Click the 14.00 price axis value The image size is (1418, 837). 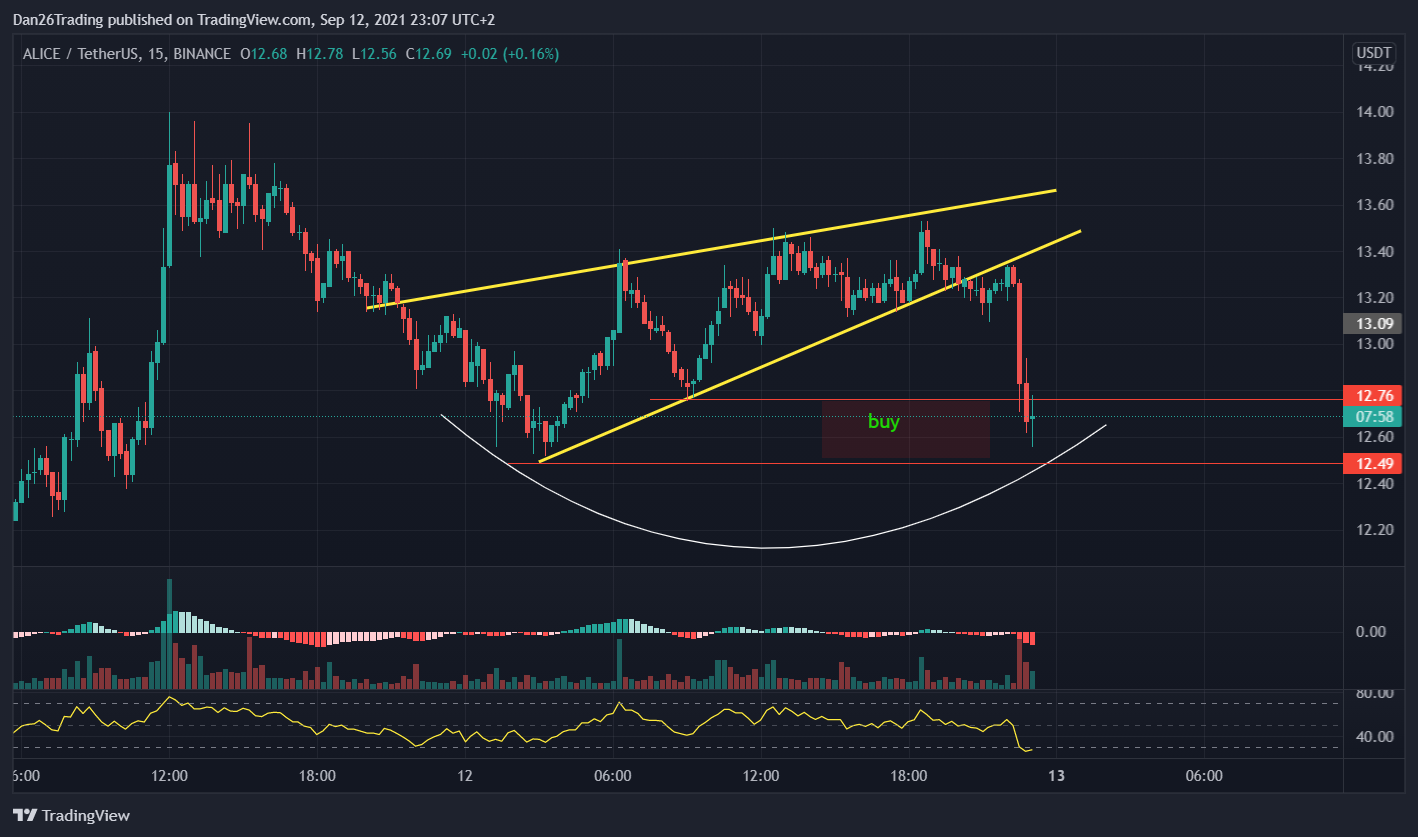[1374, 112]
